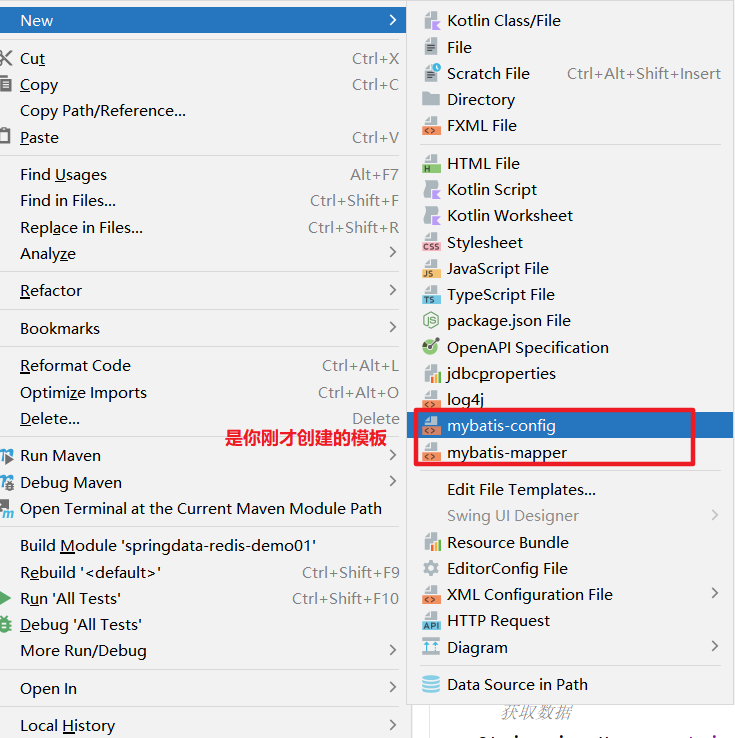Expand the Local History submenu arrow
The width and height of the screenshot is (735, 738).
[x=393, y=725]
